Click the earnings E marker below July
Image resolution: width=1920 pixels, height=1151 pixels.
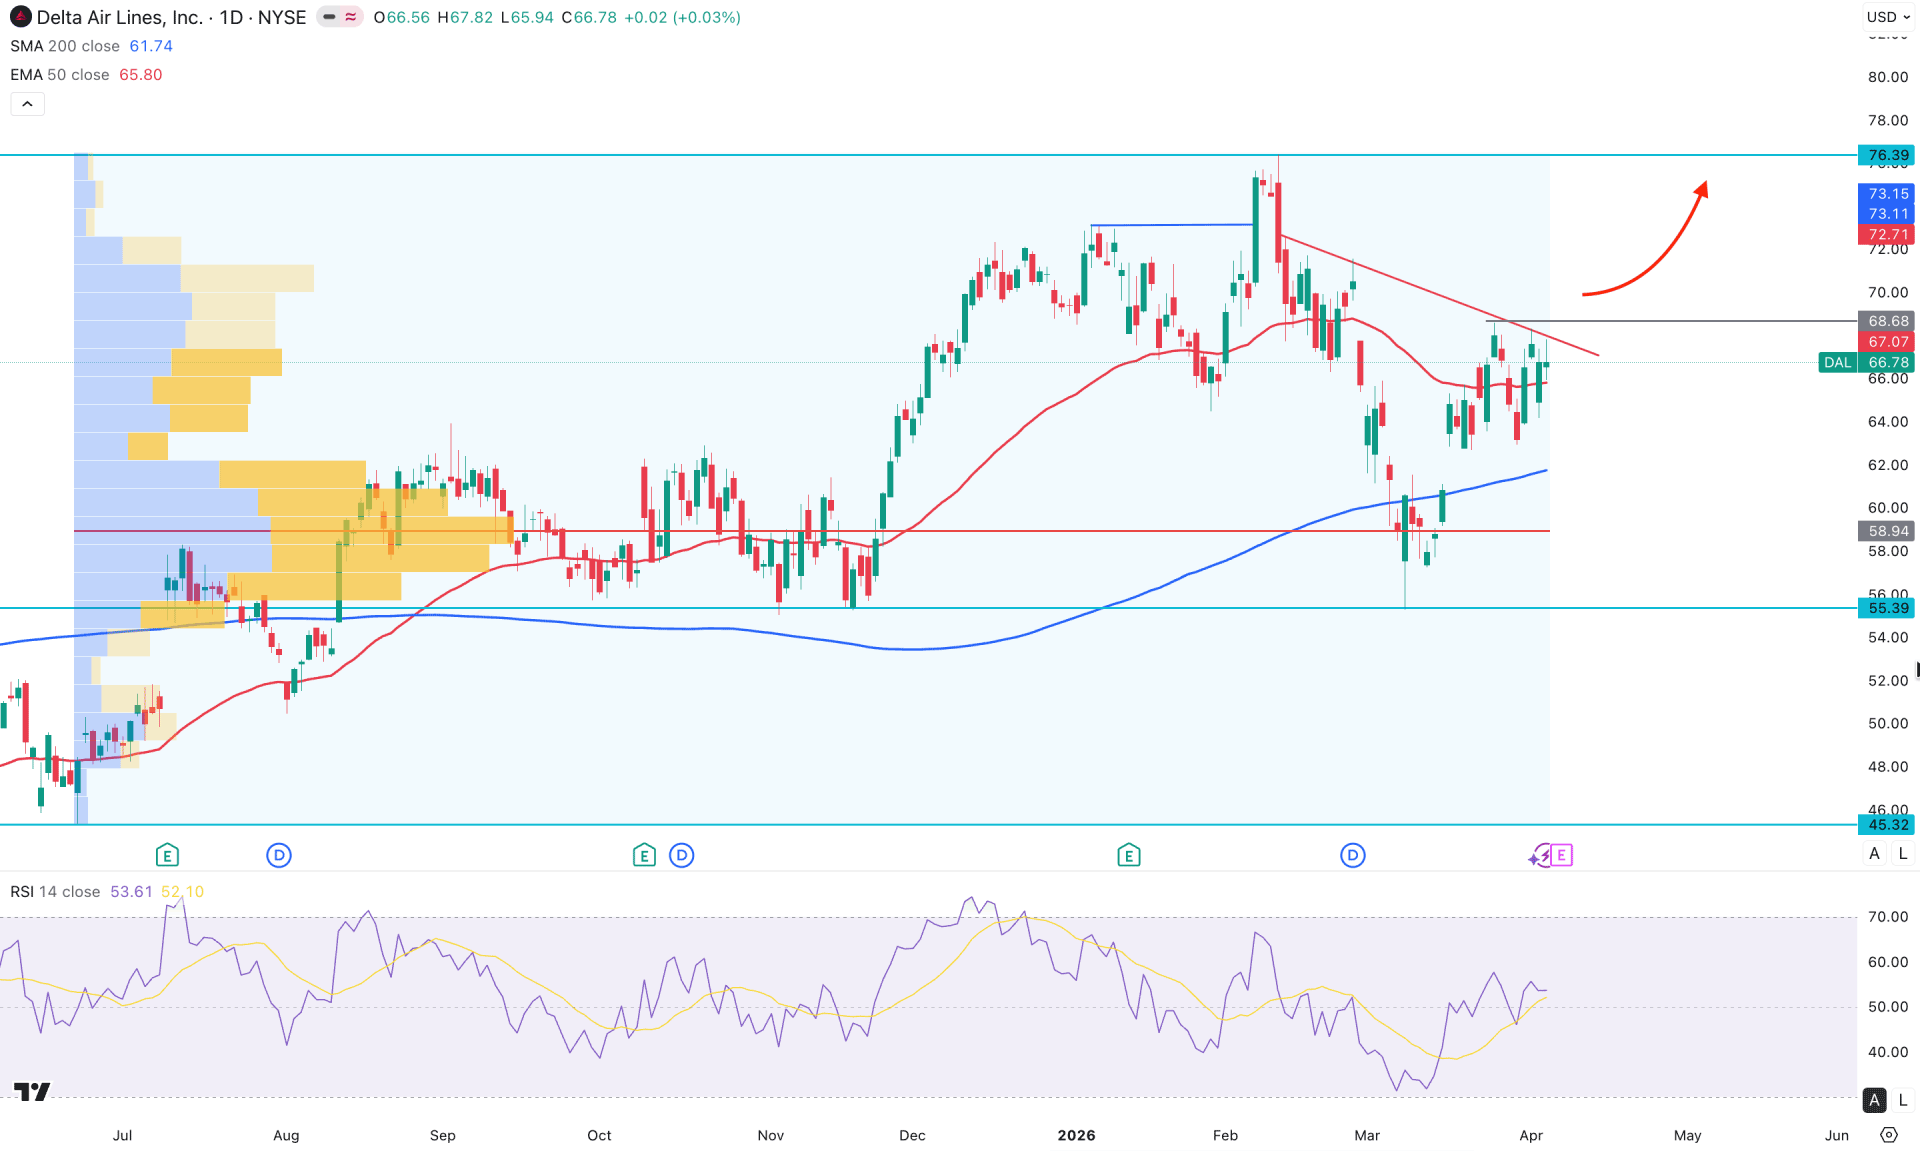pyautogui.click(x=167, y=855)
